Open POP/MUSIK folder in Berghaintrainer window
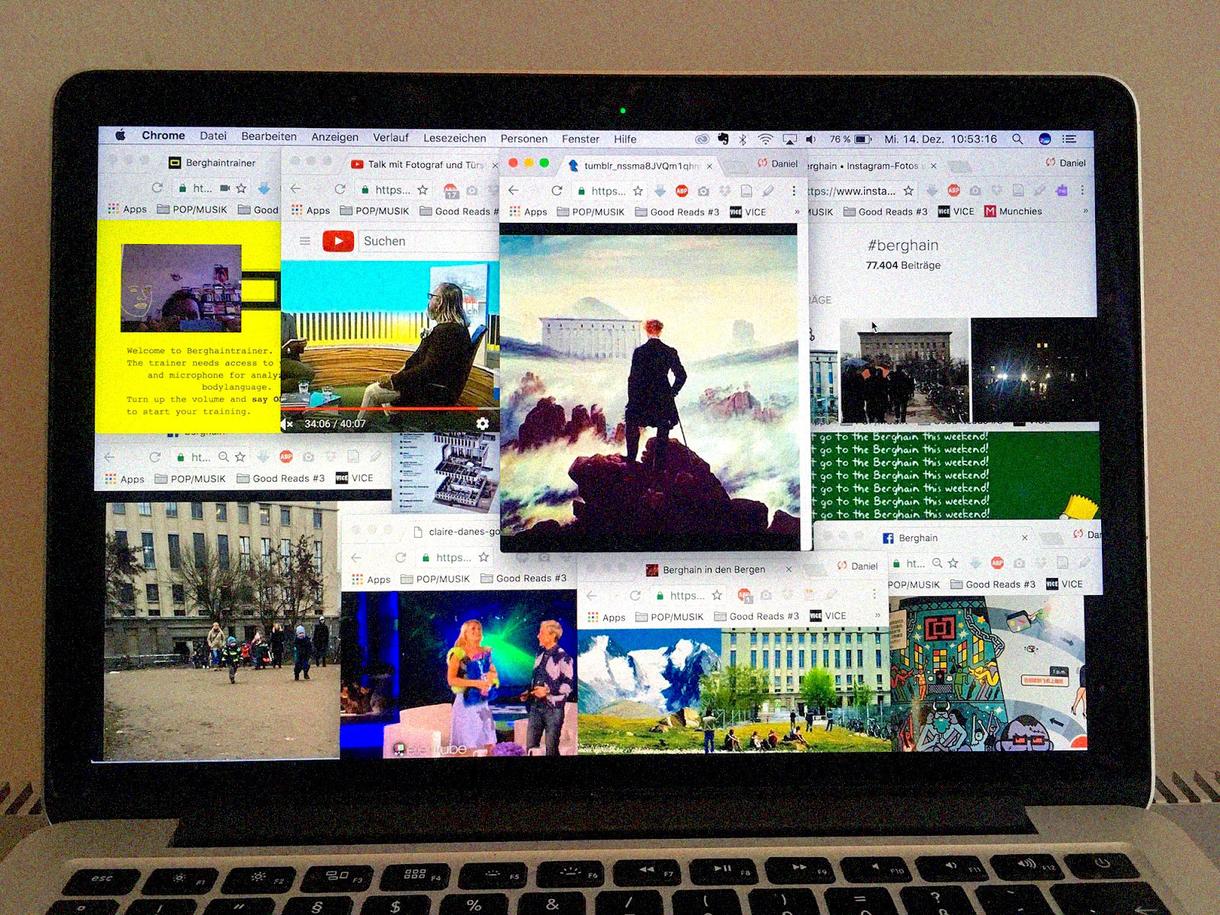This screenshot has height=915, width=1220. tap(192, 210)
